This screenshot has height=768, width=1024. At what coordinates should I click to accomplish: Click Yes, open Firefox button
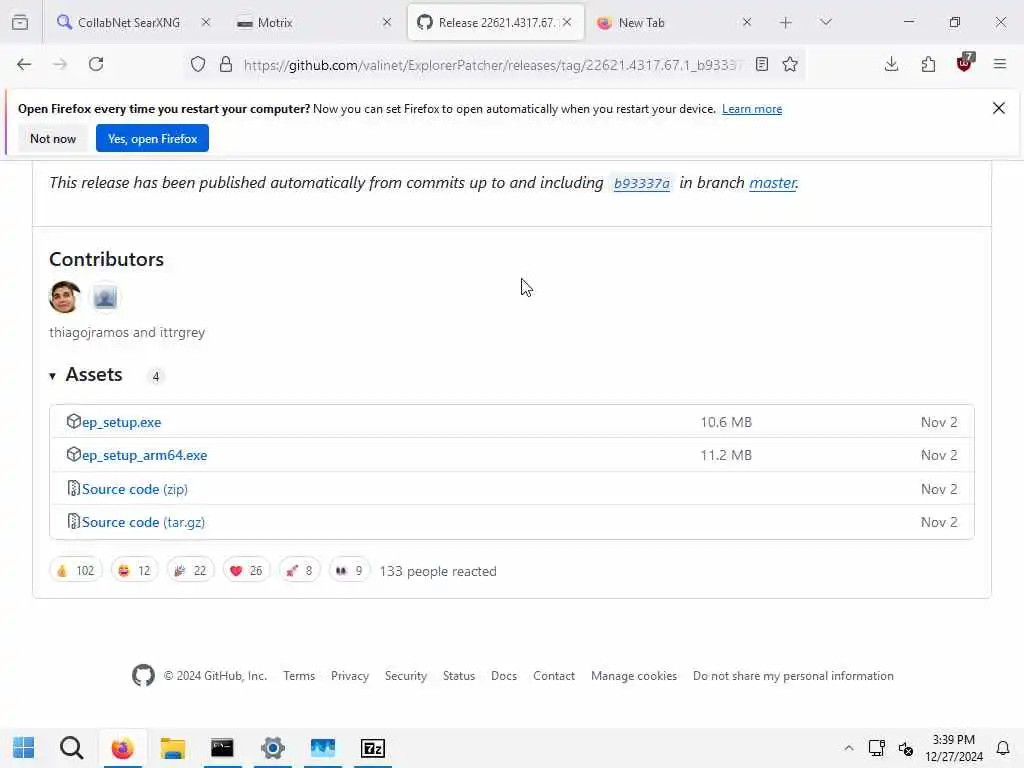[x=152, y=138]
